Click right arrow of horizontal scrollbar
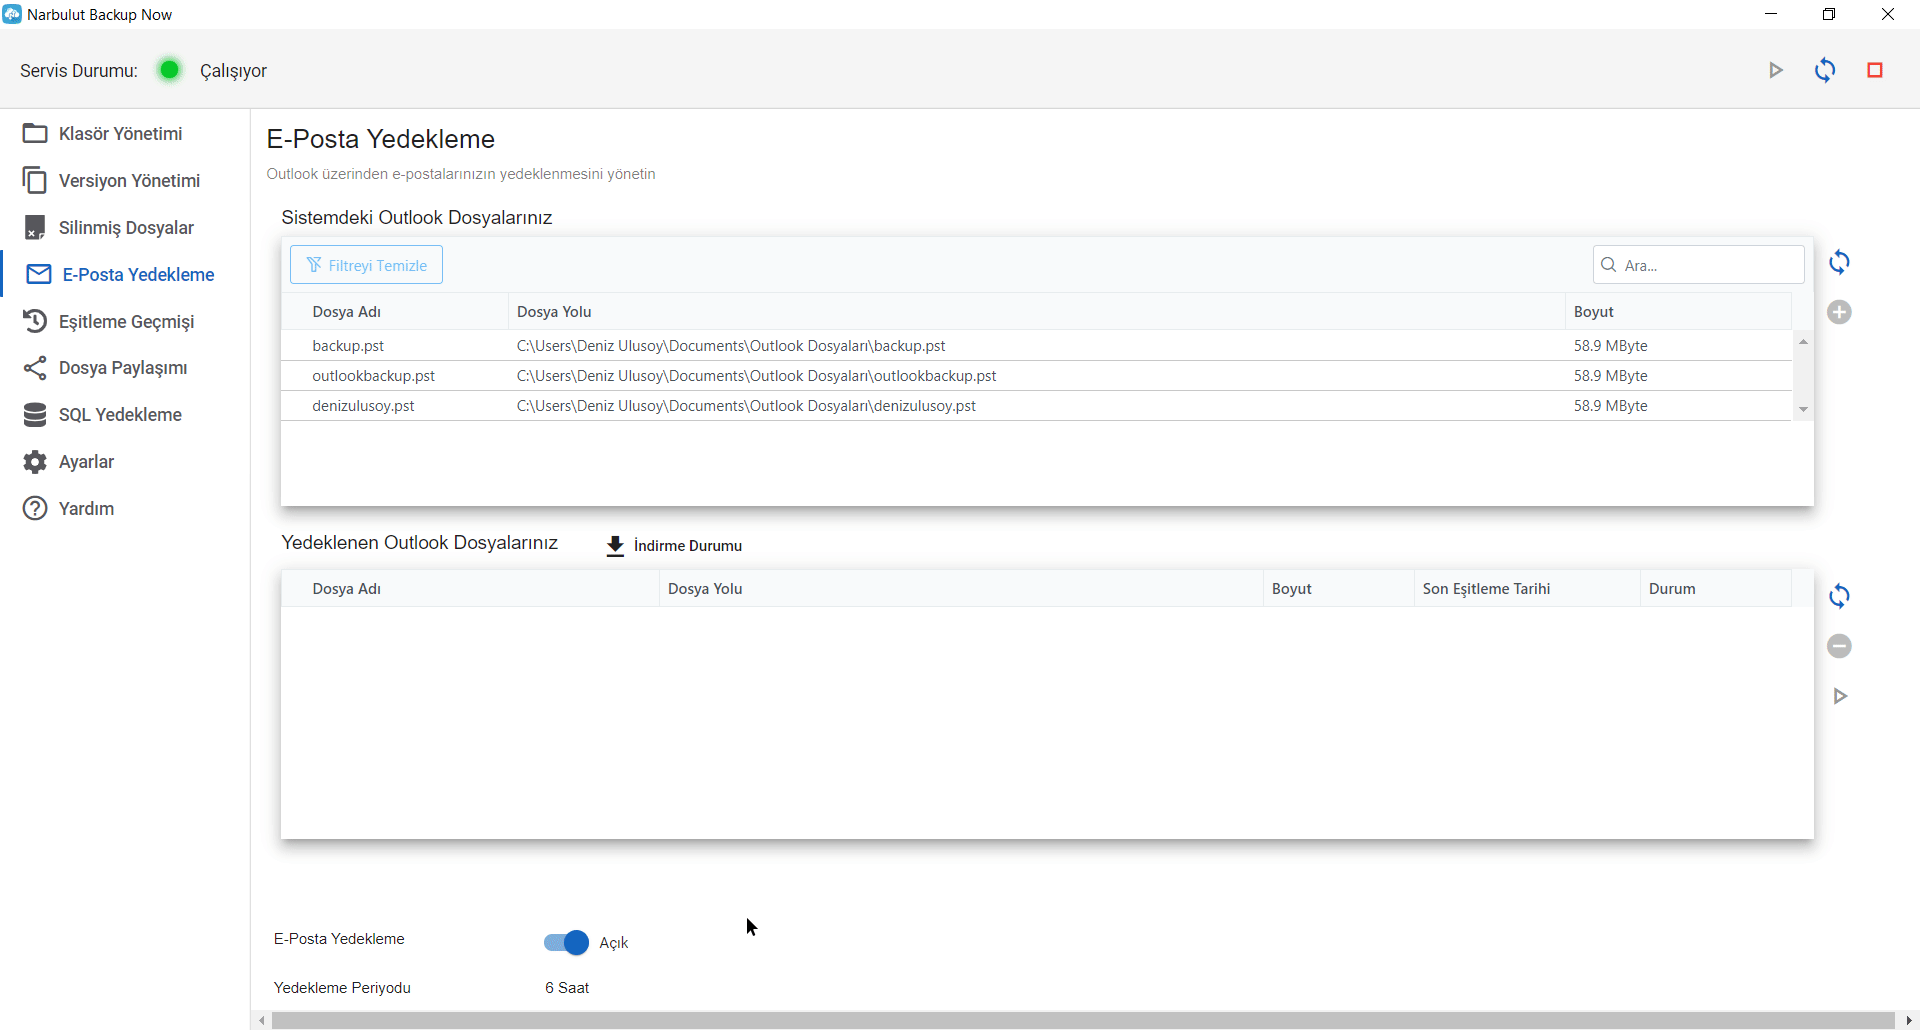This screenshot has width=1920, height=1030. [1908, 1020]
